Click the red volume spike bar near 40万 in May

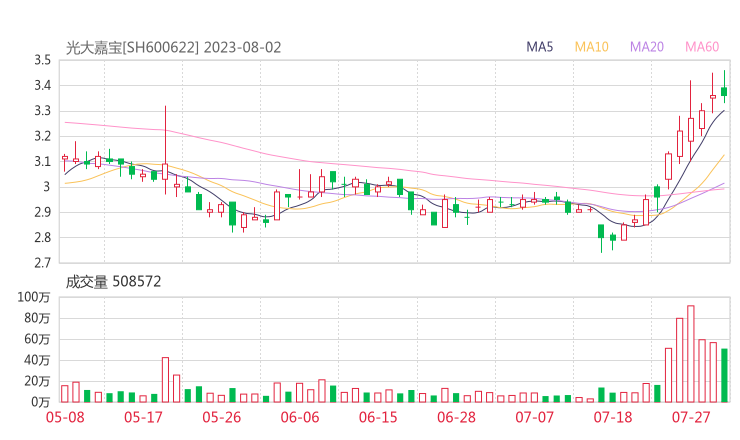pyautogui.click(x=165, y=380)
